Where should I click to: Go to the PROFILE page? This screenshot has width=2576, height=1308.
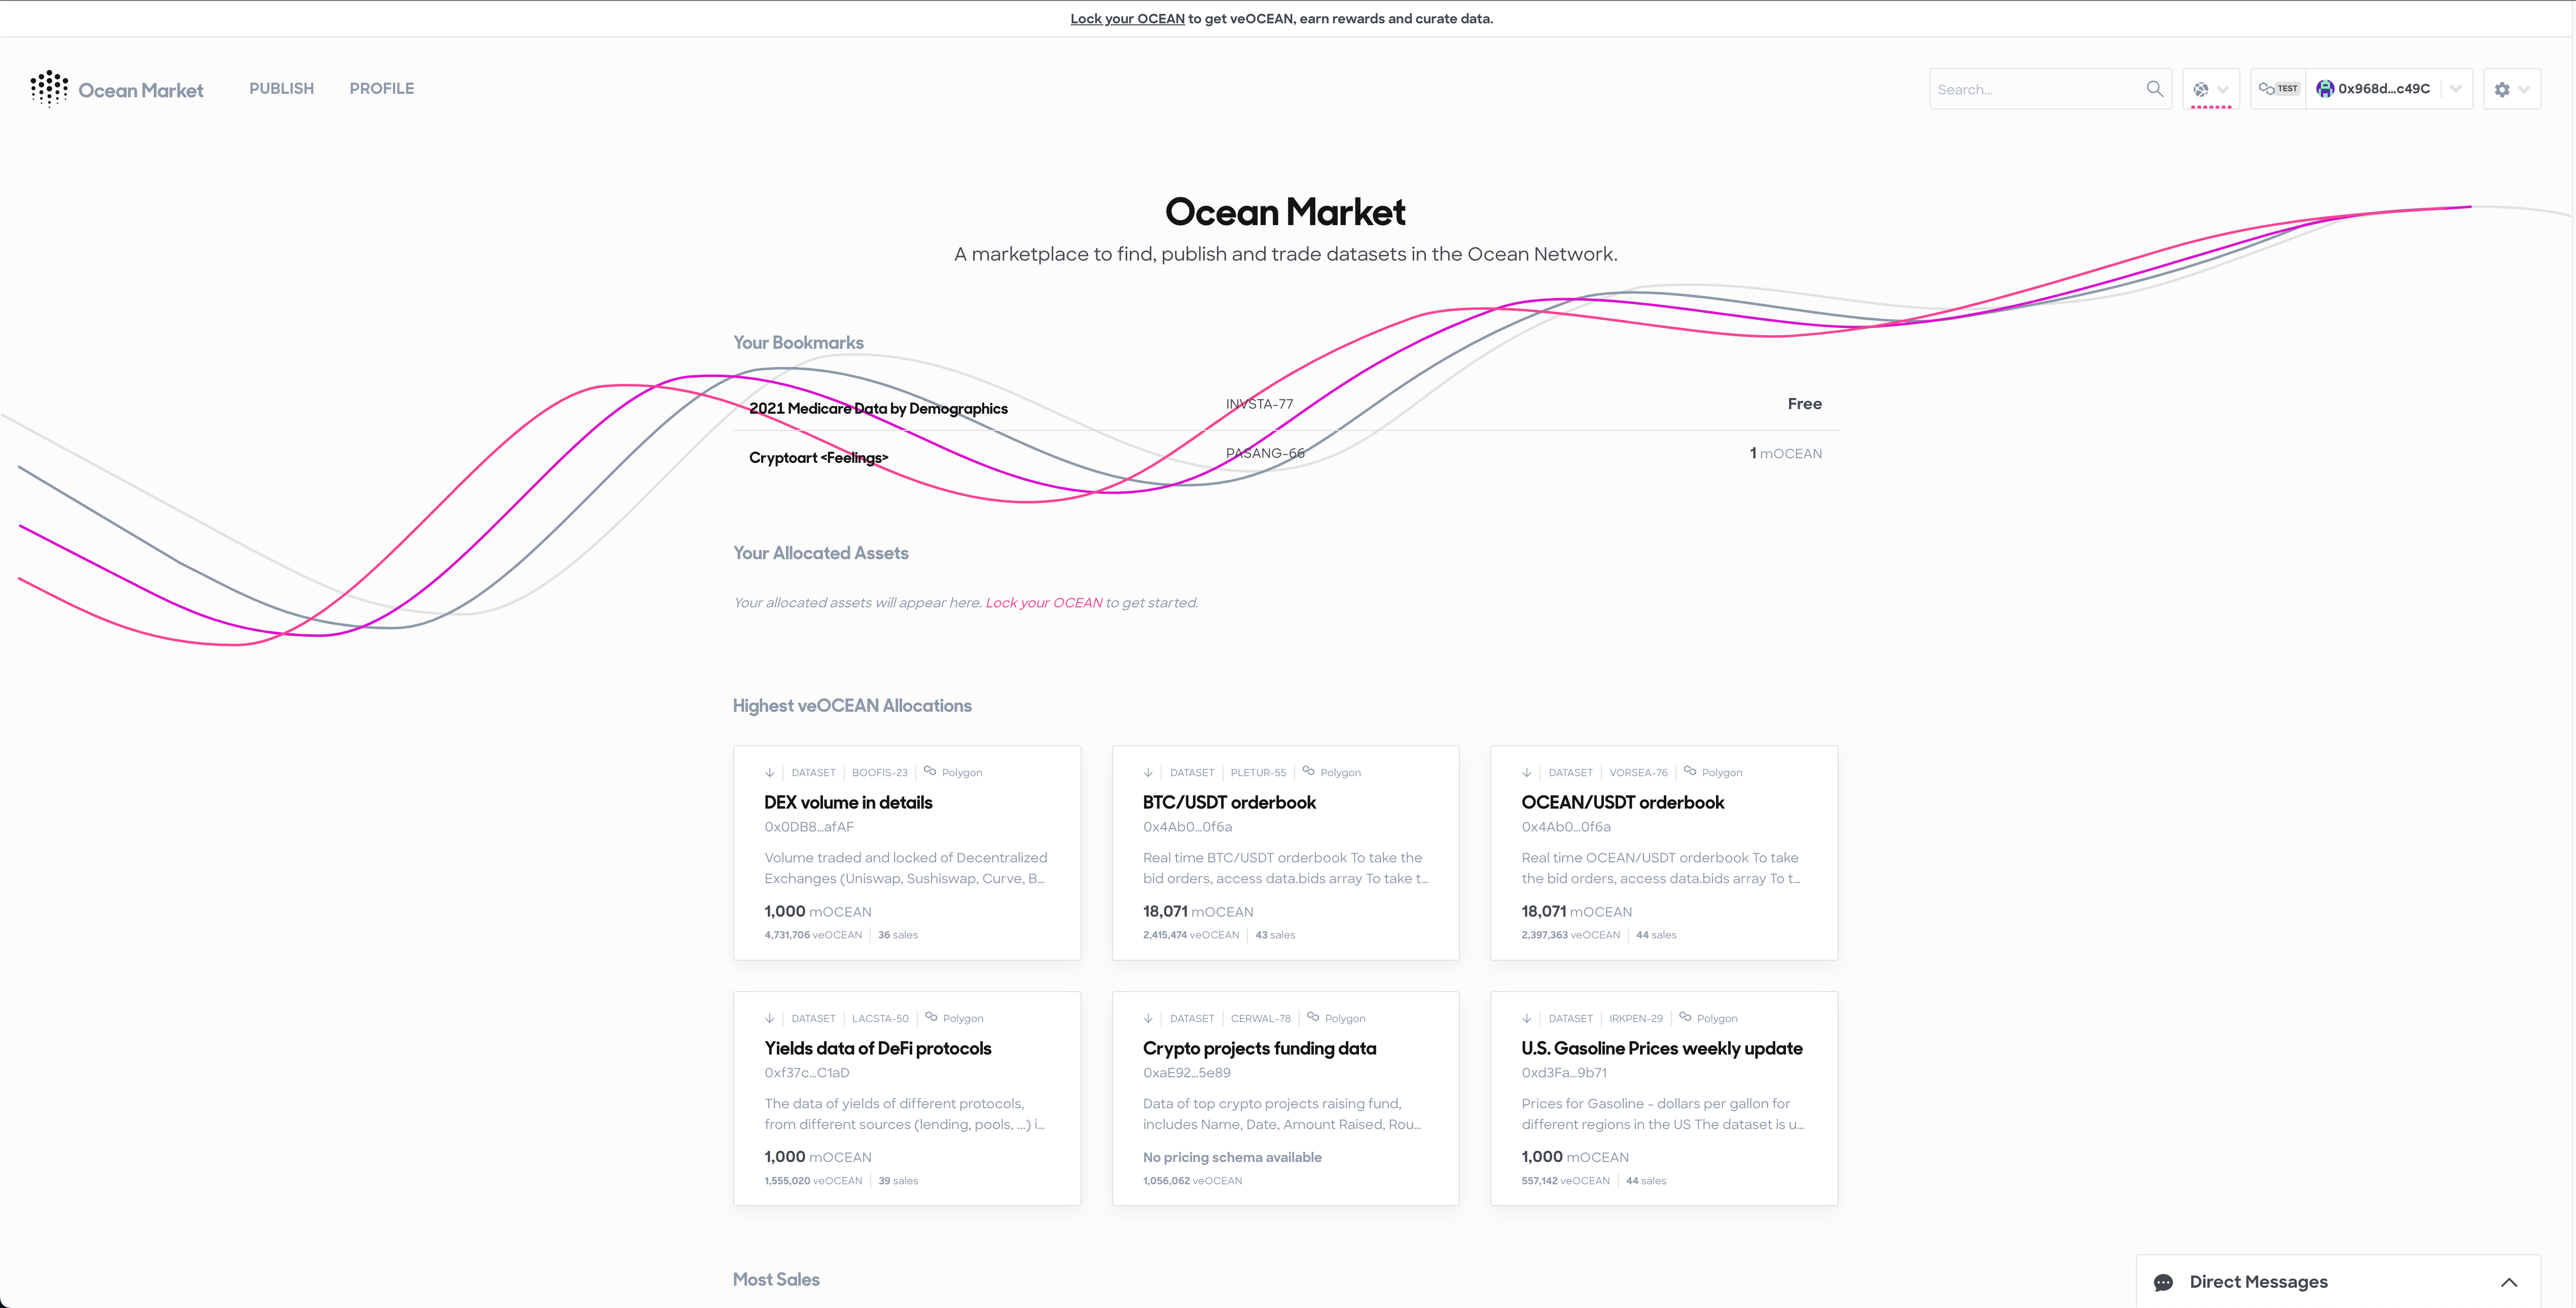(382, 89)
